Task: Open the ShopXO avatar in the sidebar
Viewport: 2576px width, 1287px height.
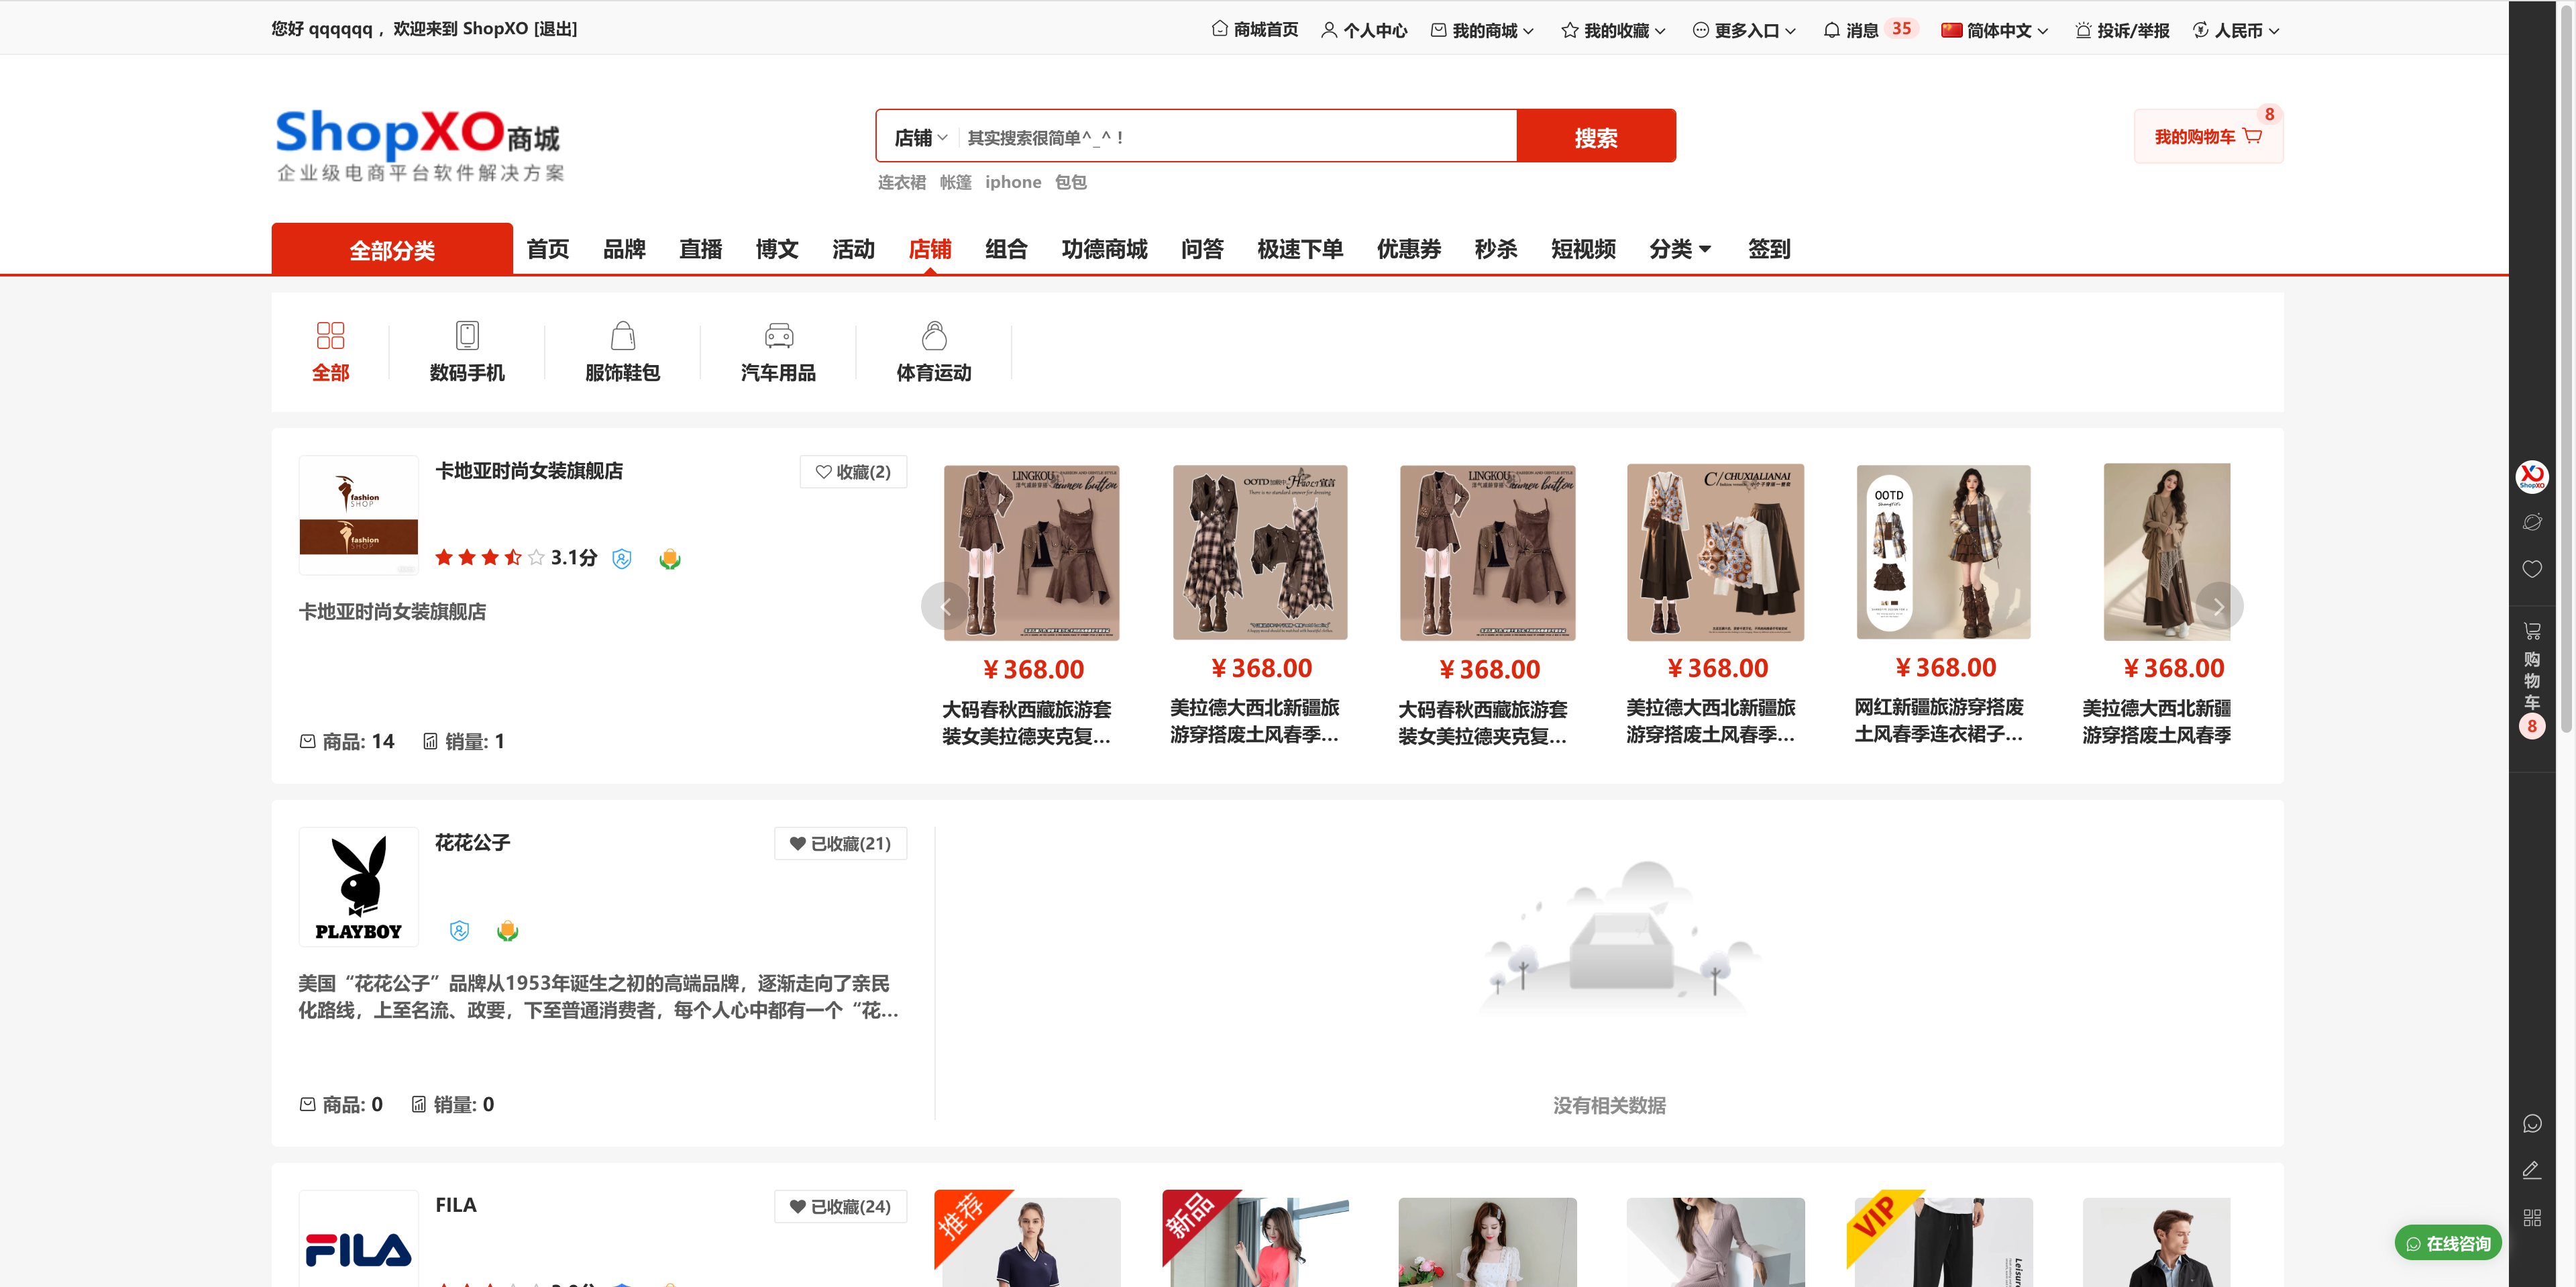Action: [2531, 476]
